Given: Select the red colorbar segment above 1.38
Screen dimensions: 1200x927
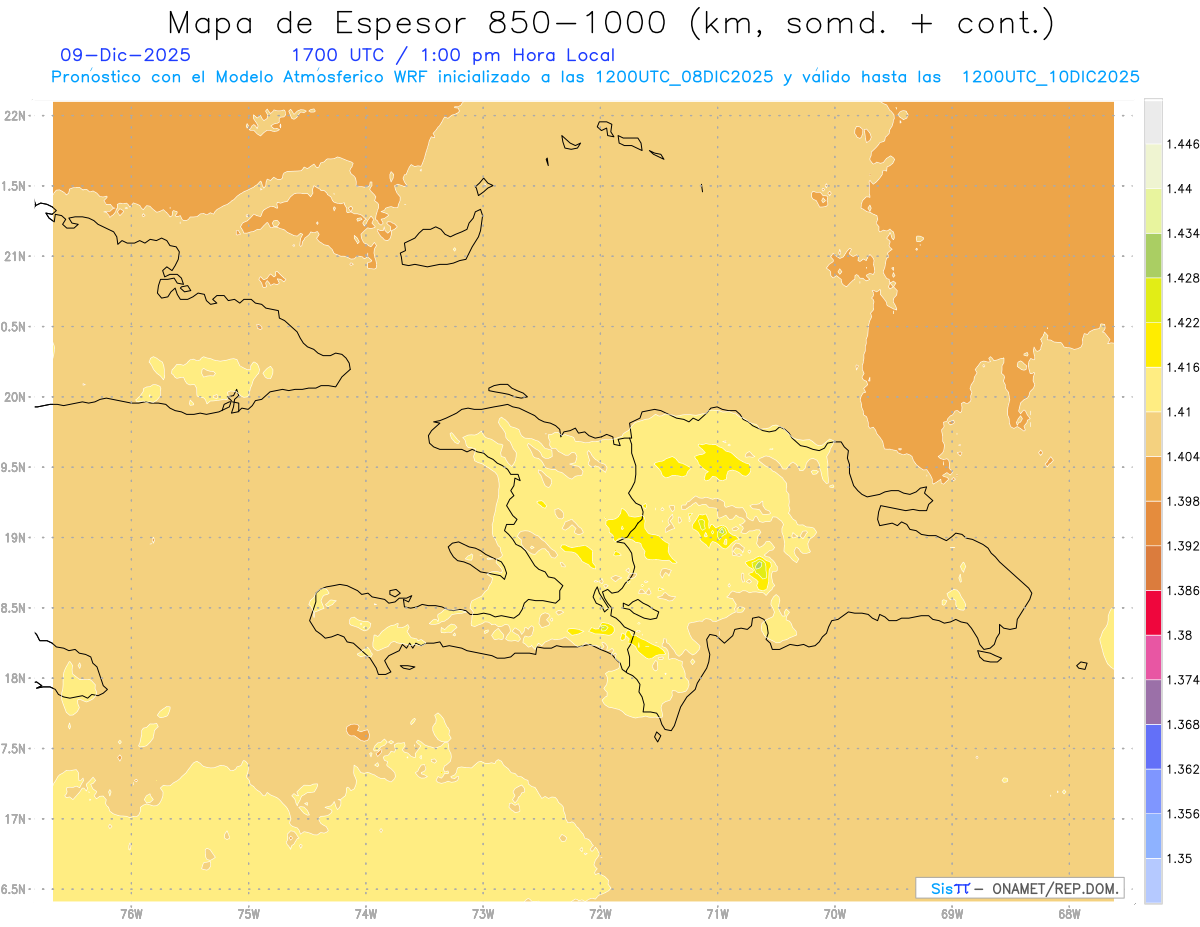Looking at the screenshot, I should coord(1153,612).
